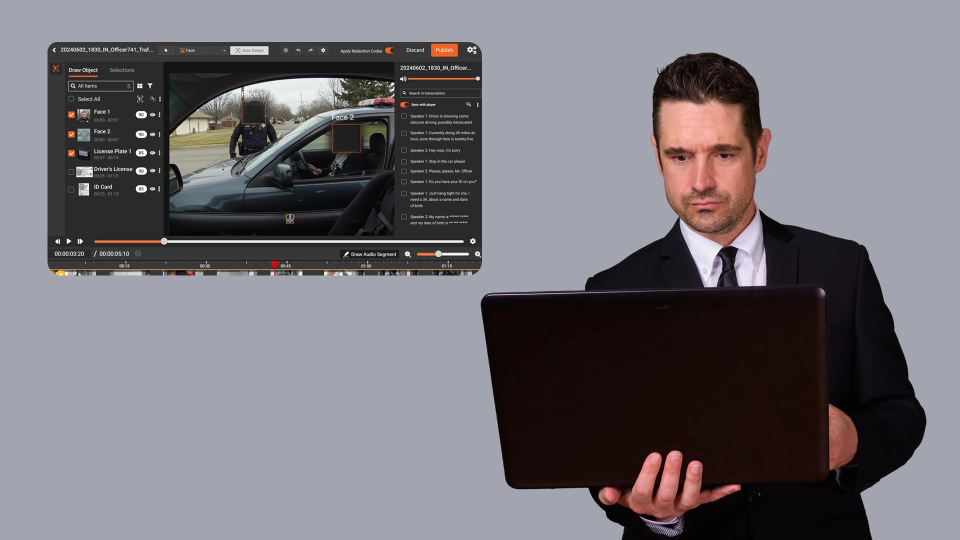Open the Face object type dropdown
960x540 pixels.
coord(202,50)
